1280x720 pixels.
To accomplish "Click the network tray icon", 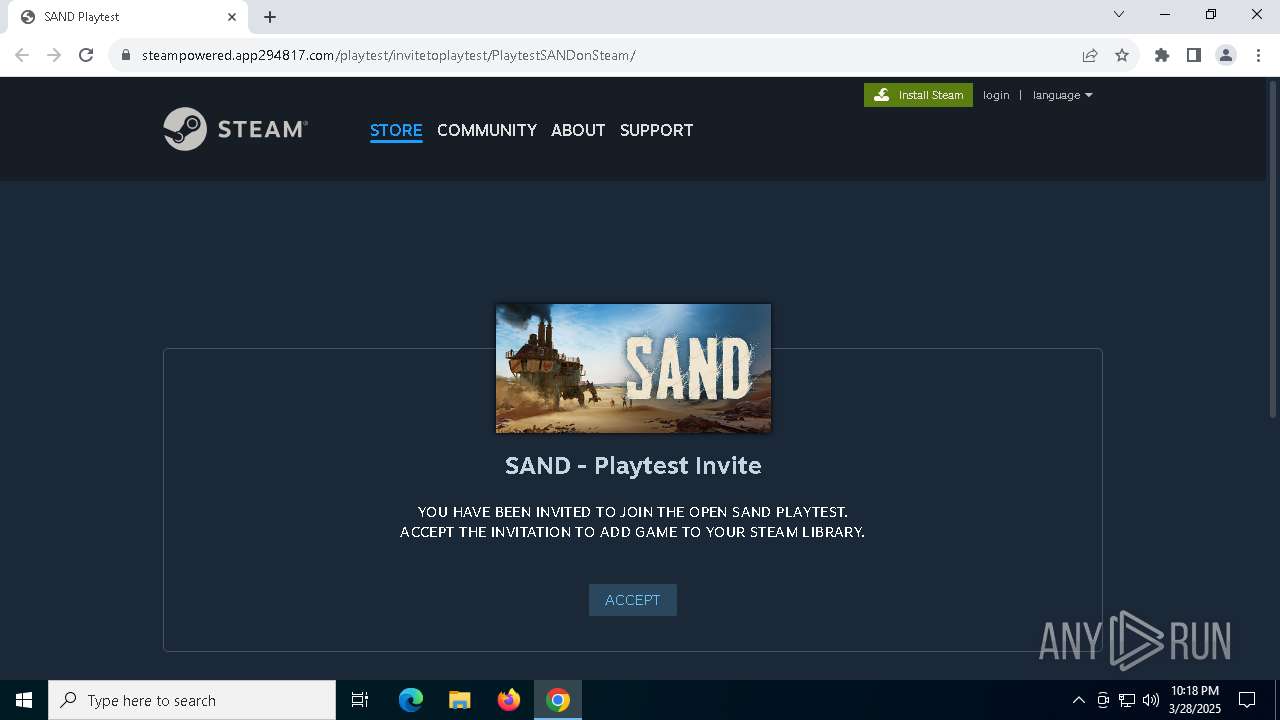I will point(1127,700).
